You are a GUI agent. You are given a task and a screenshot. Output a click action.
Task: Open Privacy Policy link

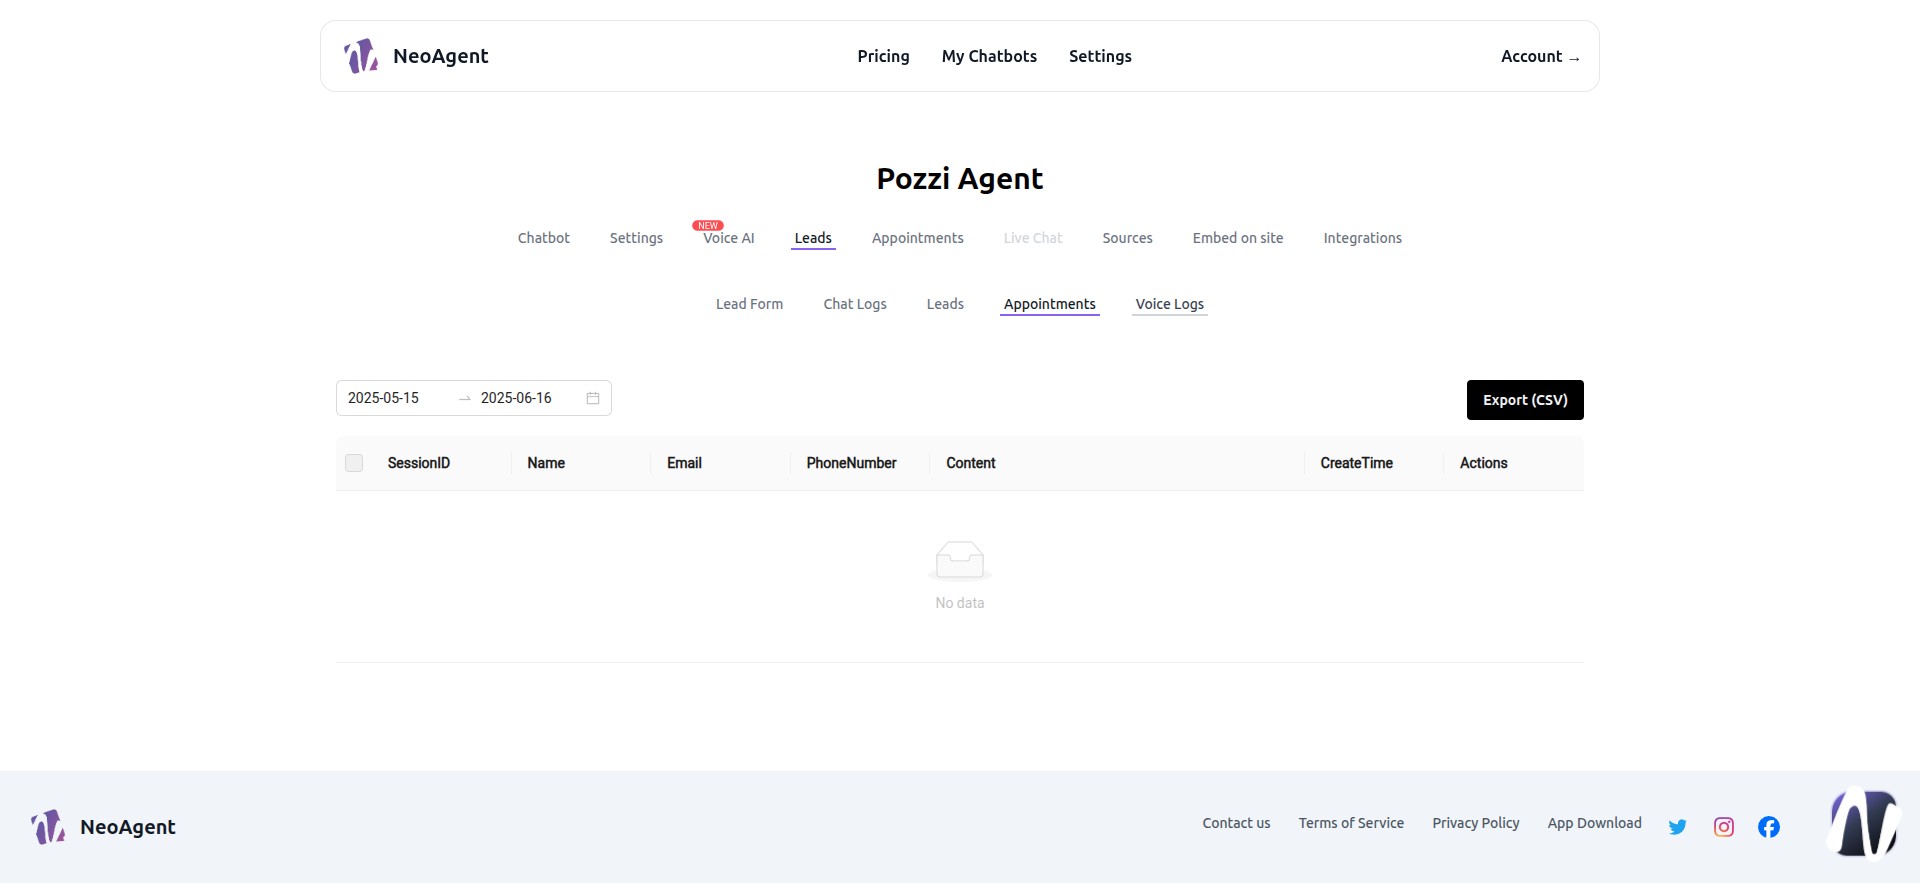click(1475, 823)
